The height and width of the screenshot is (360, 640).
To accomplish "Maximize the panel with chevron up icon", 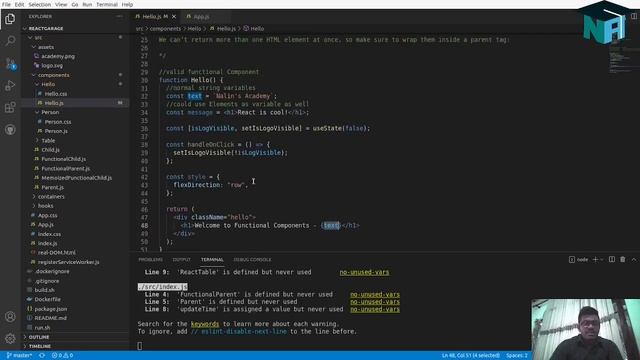I will coord(633,260).
